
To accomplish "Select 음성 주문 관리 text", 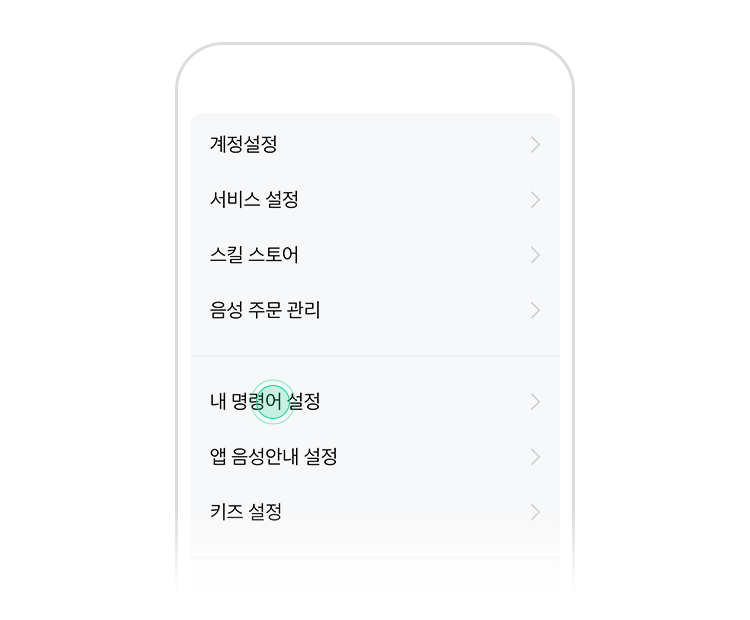I will point(265,310).
